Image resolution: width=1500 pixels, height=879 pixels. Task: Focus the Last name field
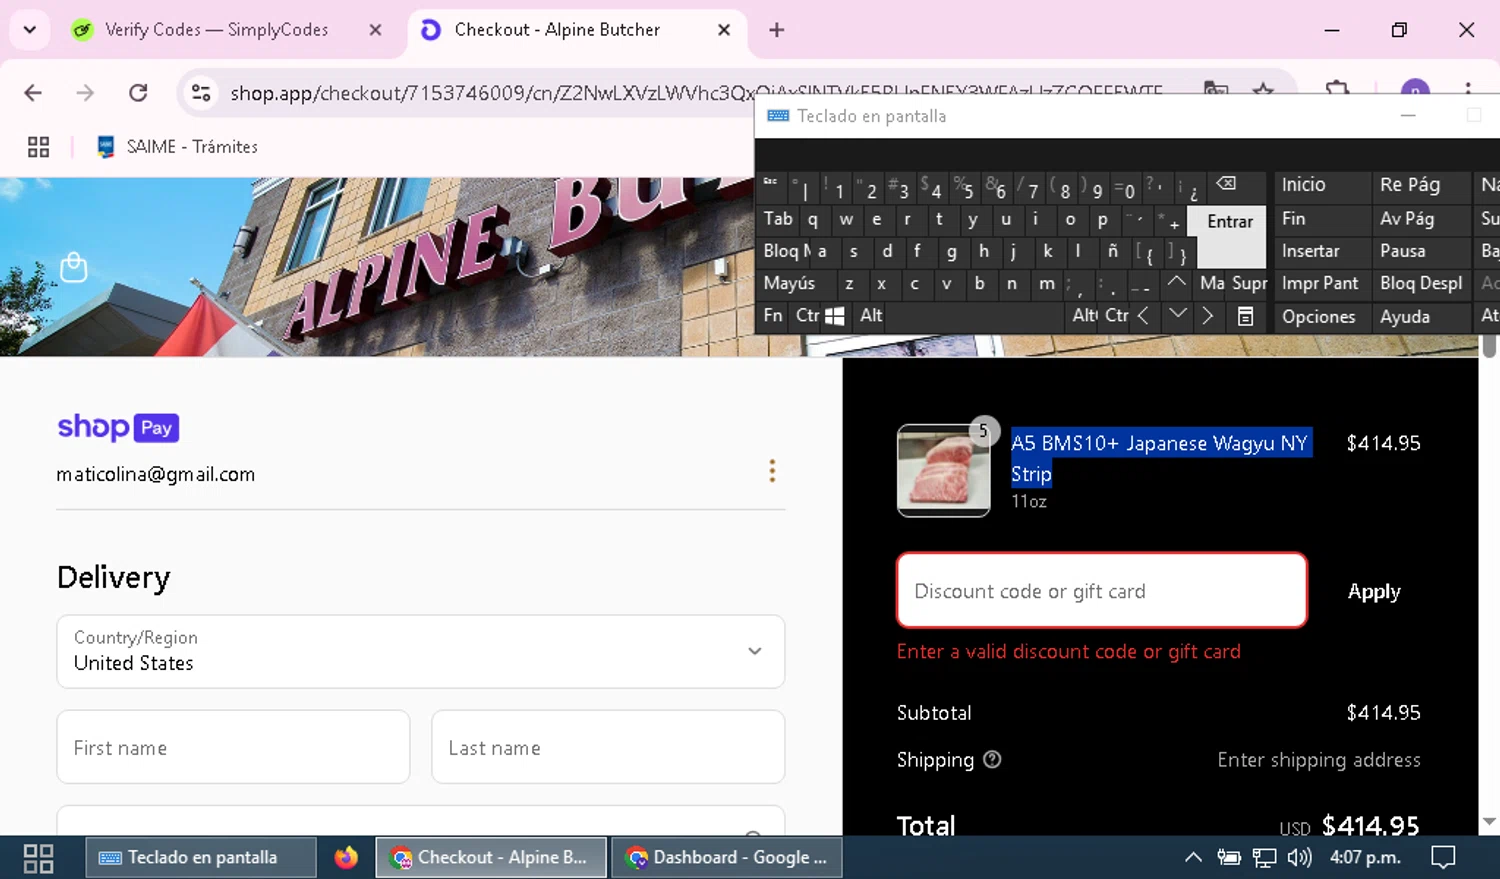pos(608,747)
